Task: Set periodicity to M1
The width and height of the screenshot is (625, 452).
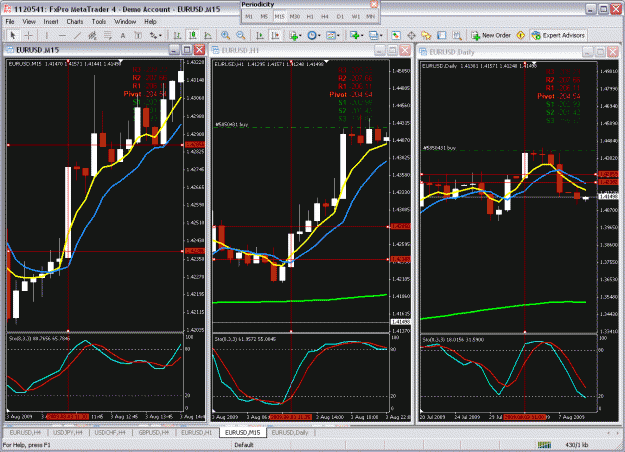Action: coord(249,16)
